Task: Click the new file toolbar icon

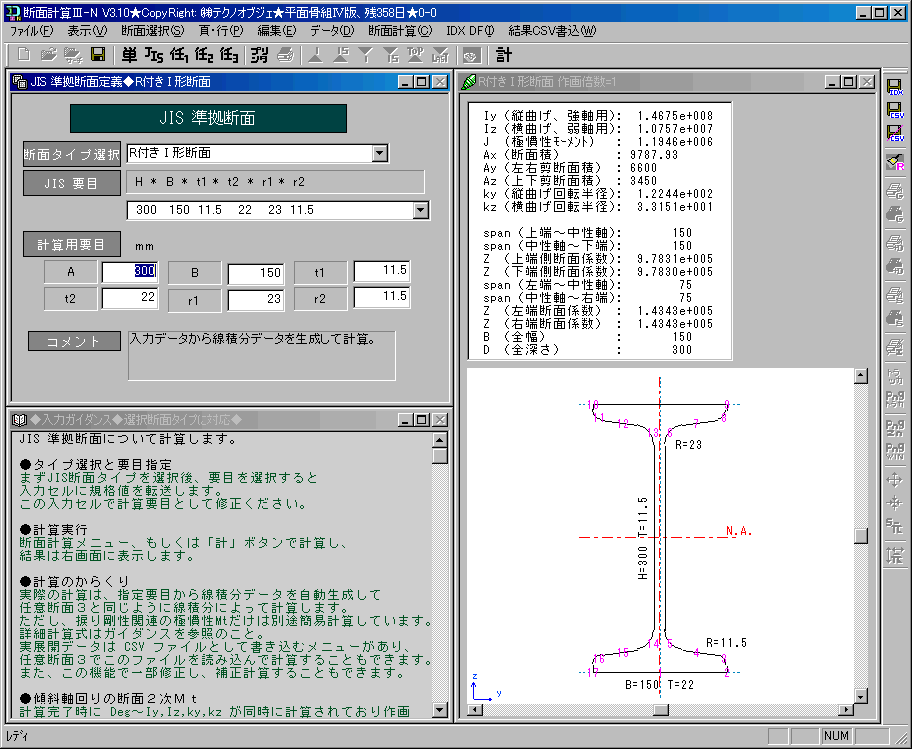Action: 24,55
